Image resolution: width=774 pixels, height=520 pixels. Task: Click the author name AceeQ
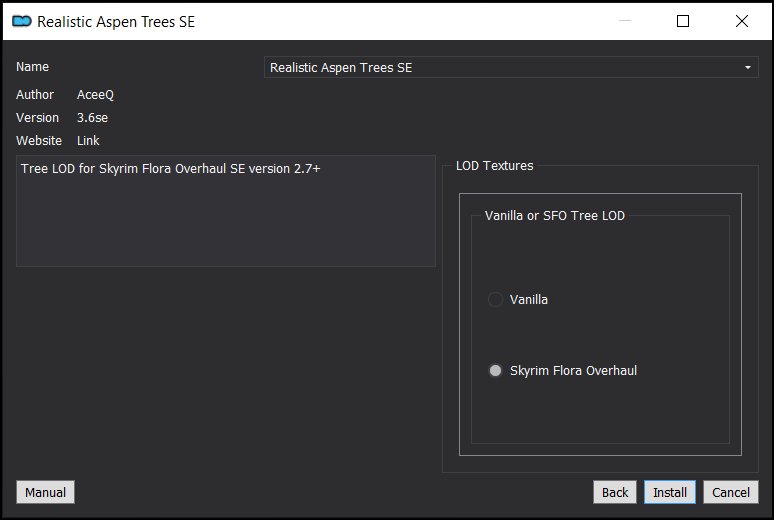pos(95,95)
